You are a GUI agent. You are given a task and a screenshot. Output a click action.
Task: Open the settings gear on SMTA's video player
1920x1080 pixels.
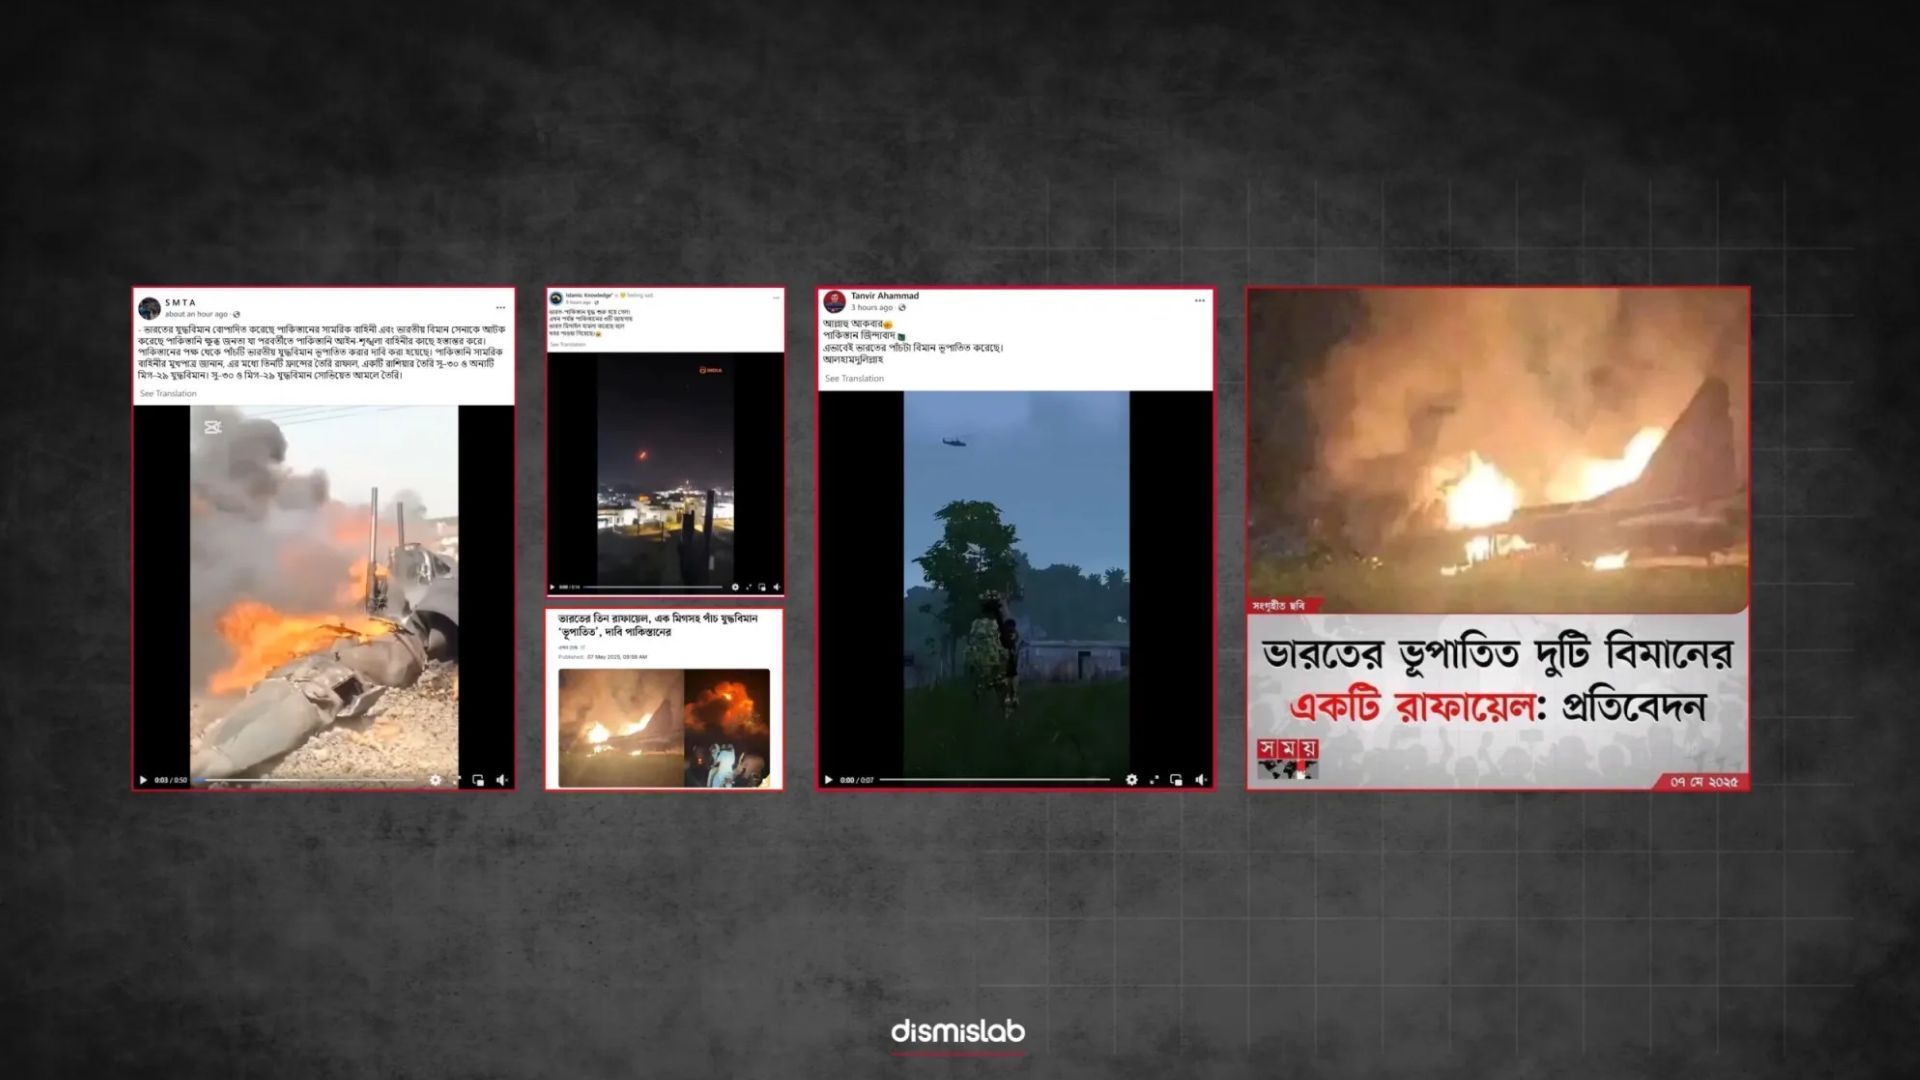point(436,781)
